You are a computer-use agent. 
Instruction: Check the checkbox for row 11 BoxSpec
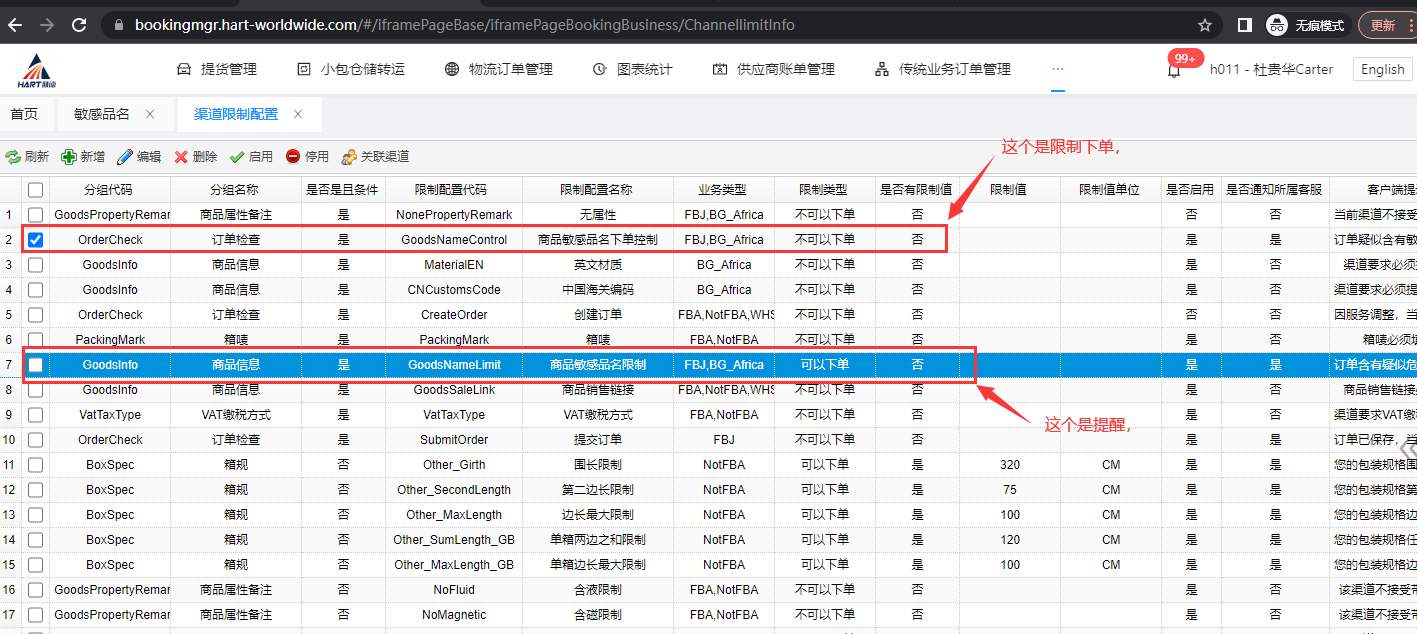pyautogui.click(x=36, y=465)
